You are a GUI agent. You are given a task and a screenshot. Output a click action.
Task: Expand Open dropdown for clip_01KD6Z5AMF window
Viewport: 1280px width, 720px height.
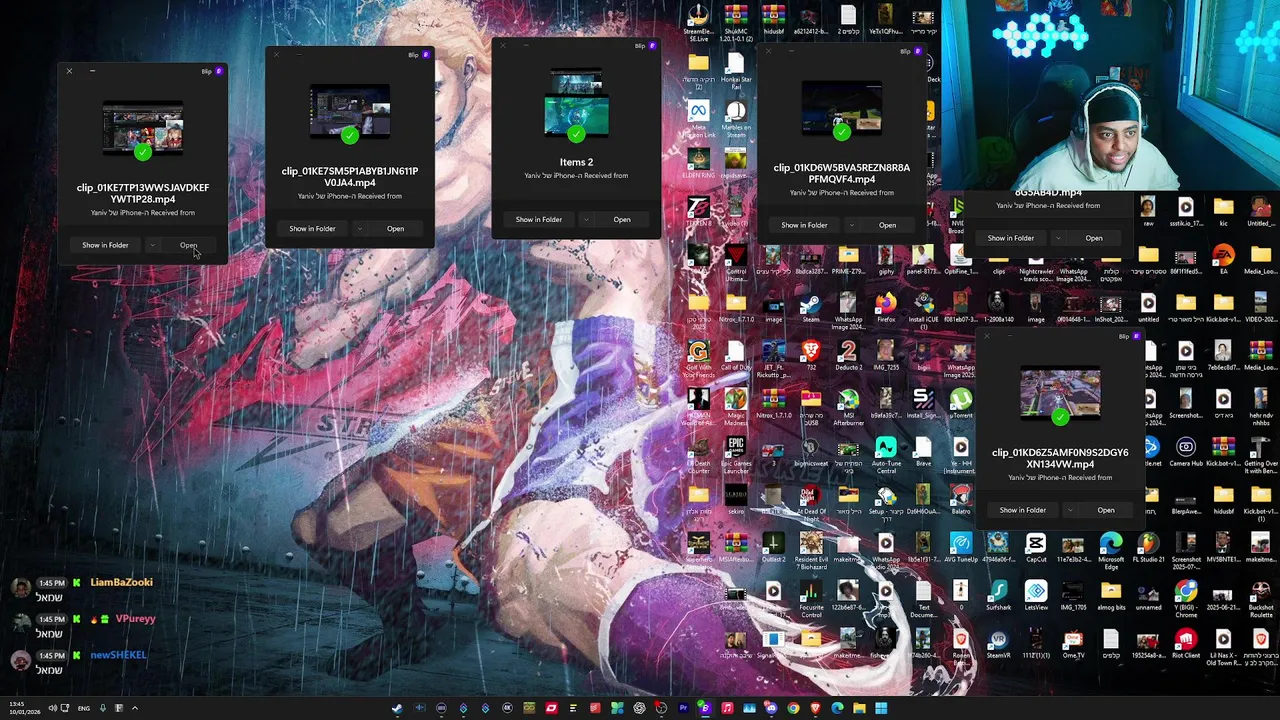click(1071, 510)
